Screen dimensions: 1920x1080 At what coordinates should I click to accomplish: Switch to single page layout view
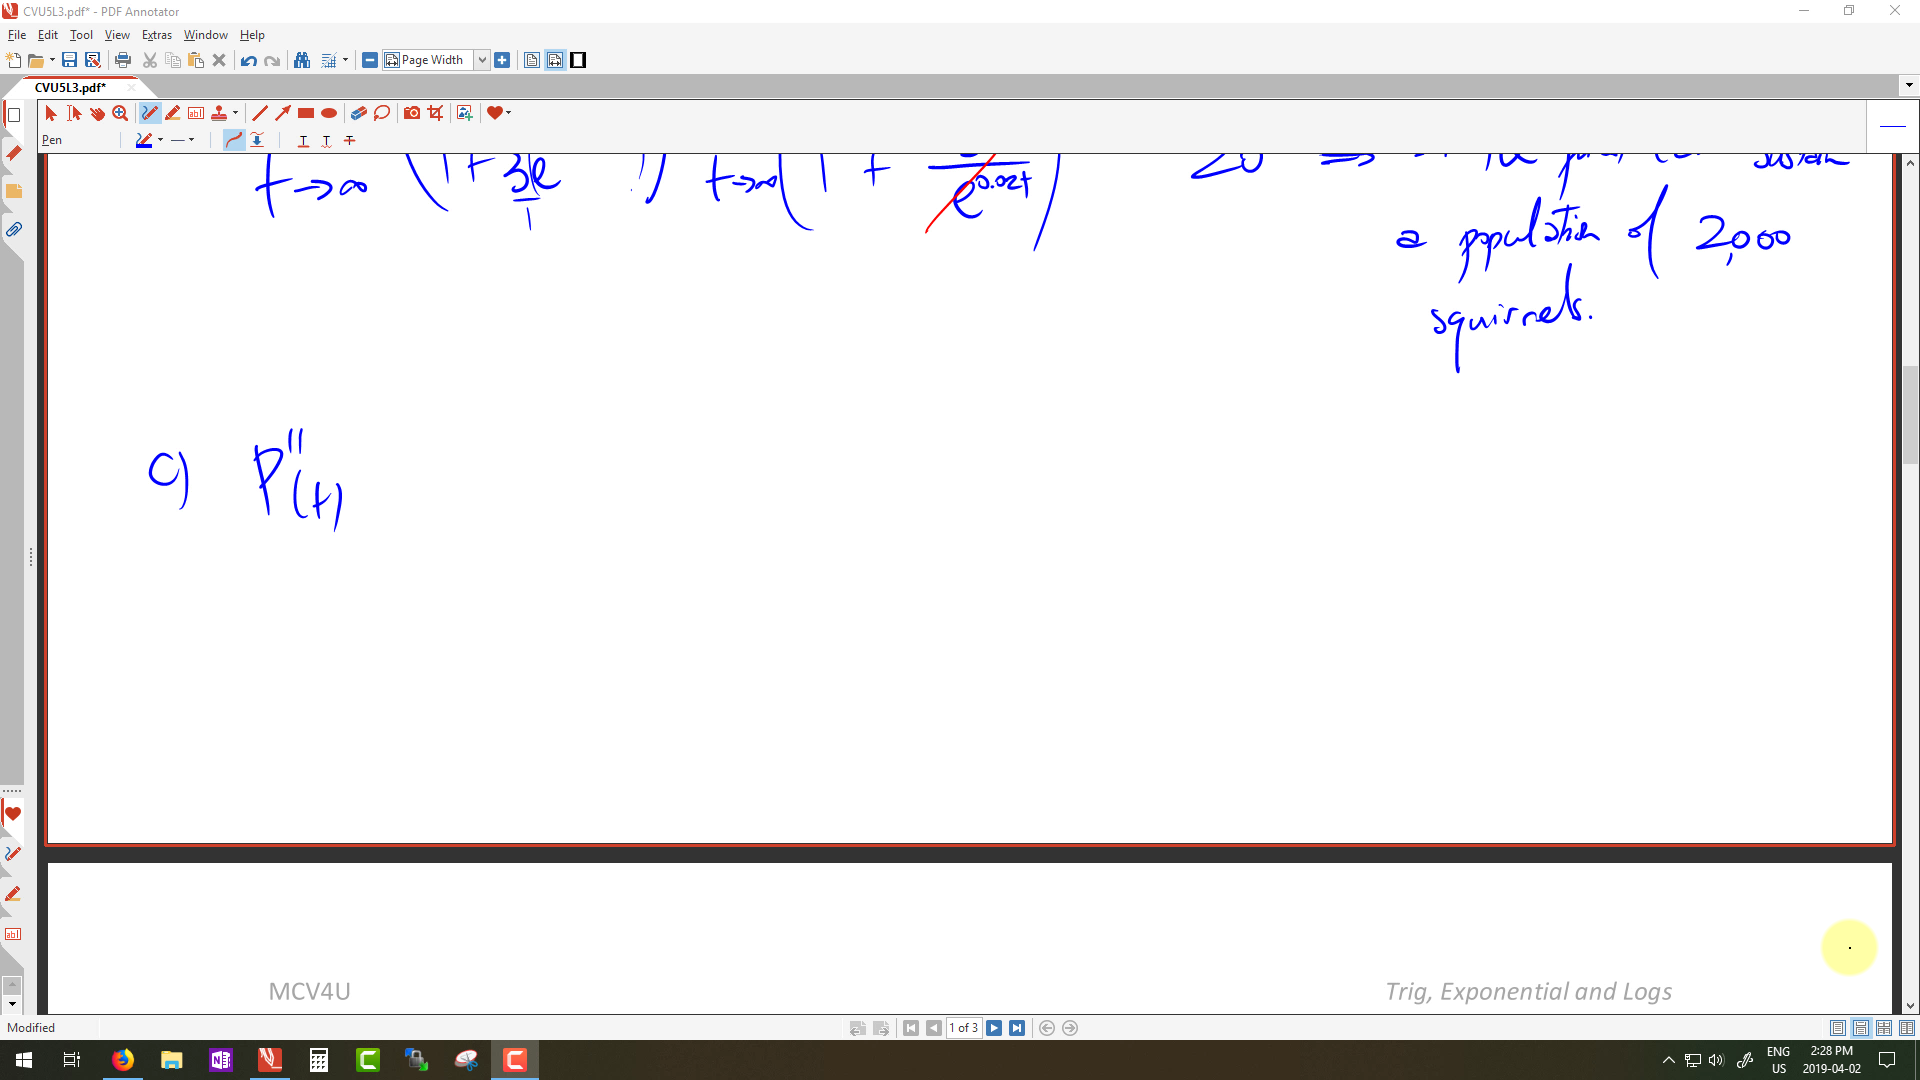pos(1838,1028)
